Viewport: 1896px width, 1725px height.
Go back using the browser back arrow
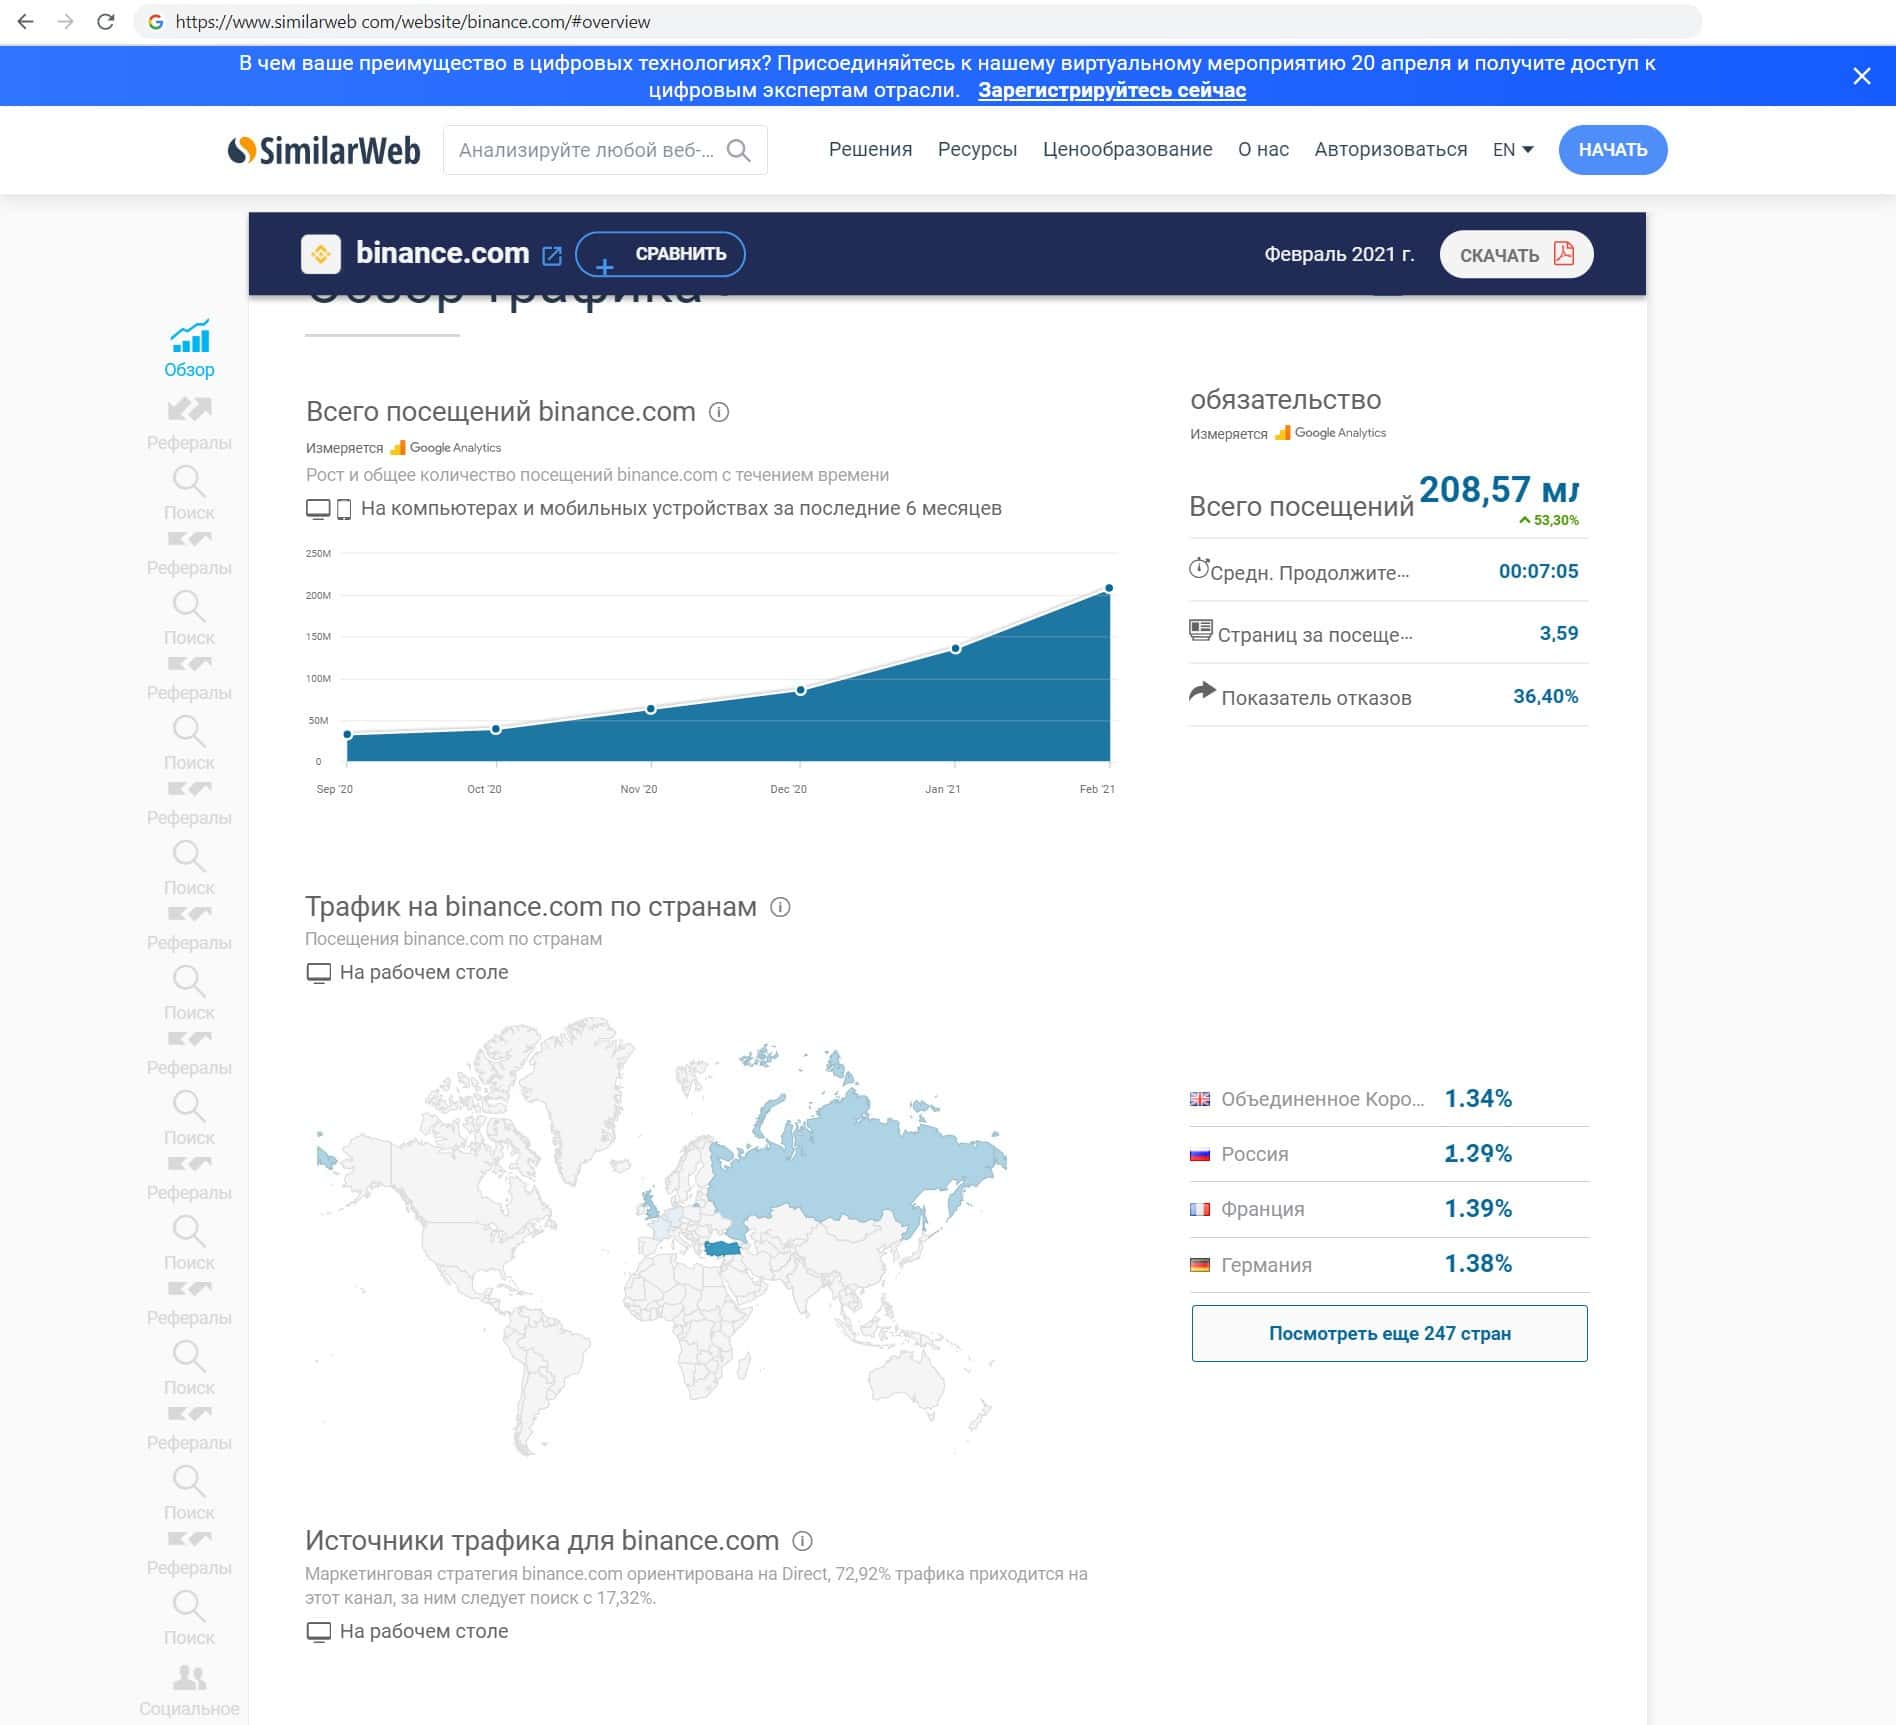pyautogui.click(x=26, y=21)
